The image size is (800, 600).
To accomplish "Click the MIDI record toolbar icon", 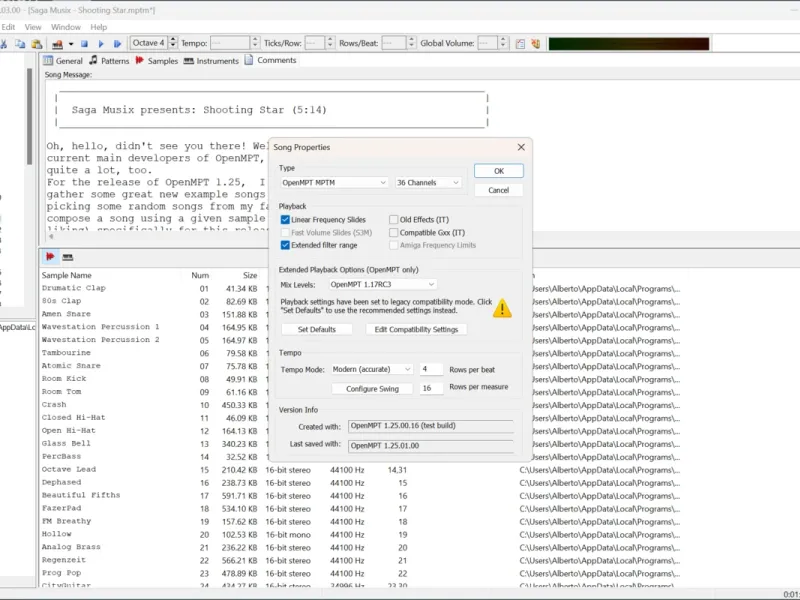I will pos(57,44).
